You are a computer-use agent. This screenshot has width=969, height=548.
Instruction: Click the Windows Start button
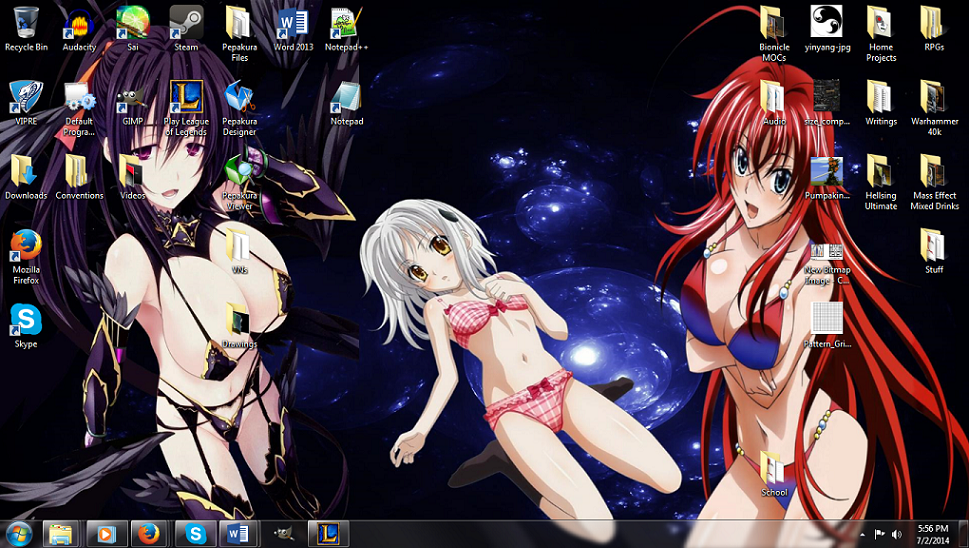[18, 533]
